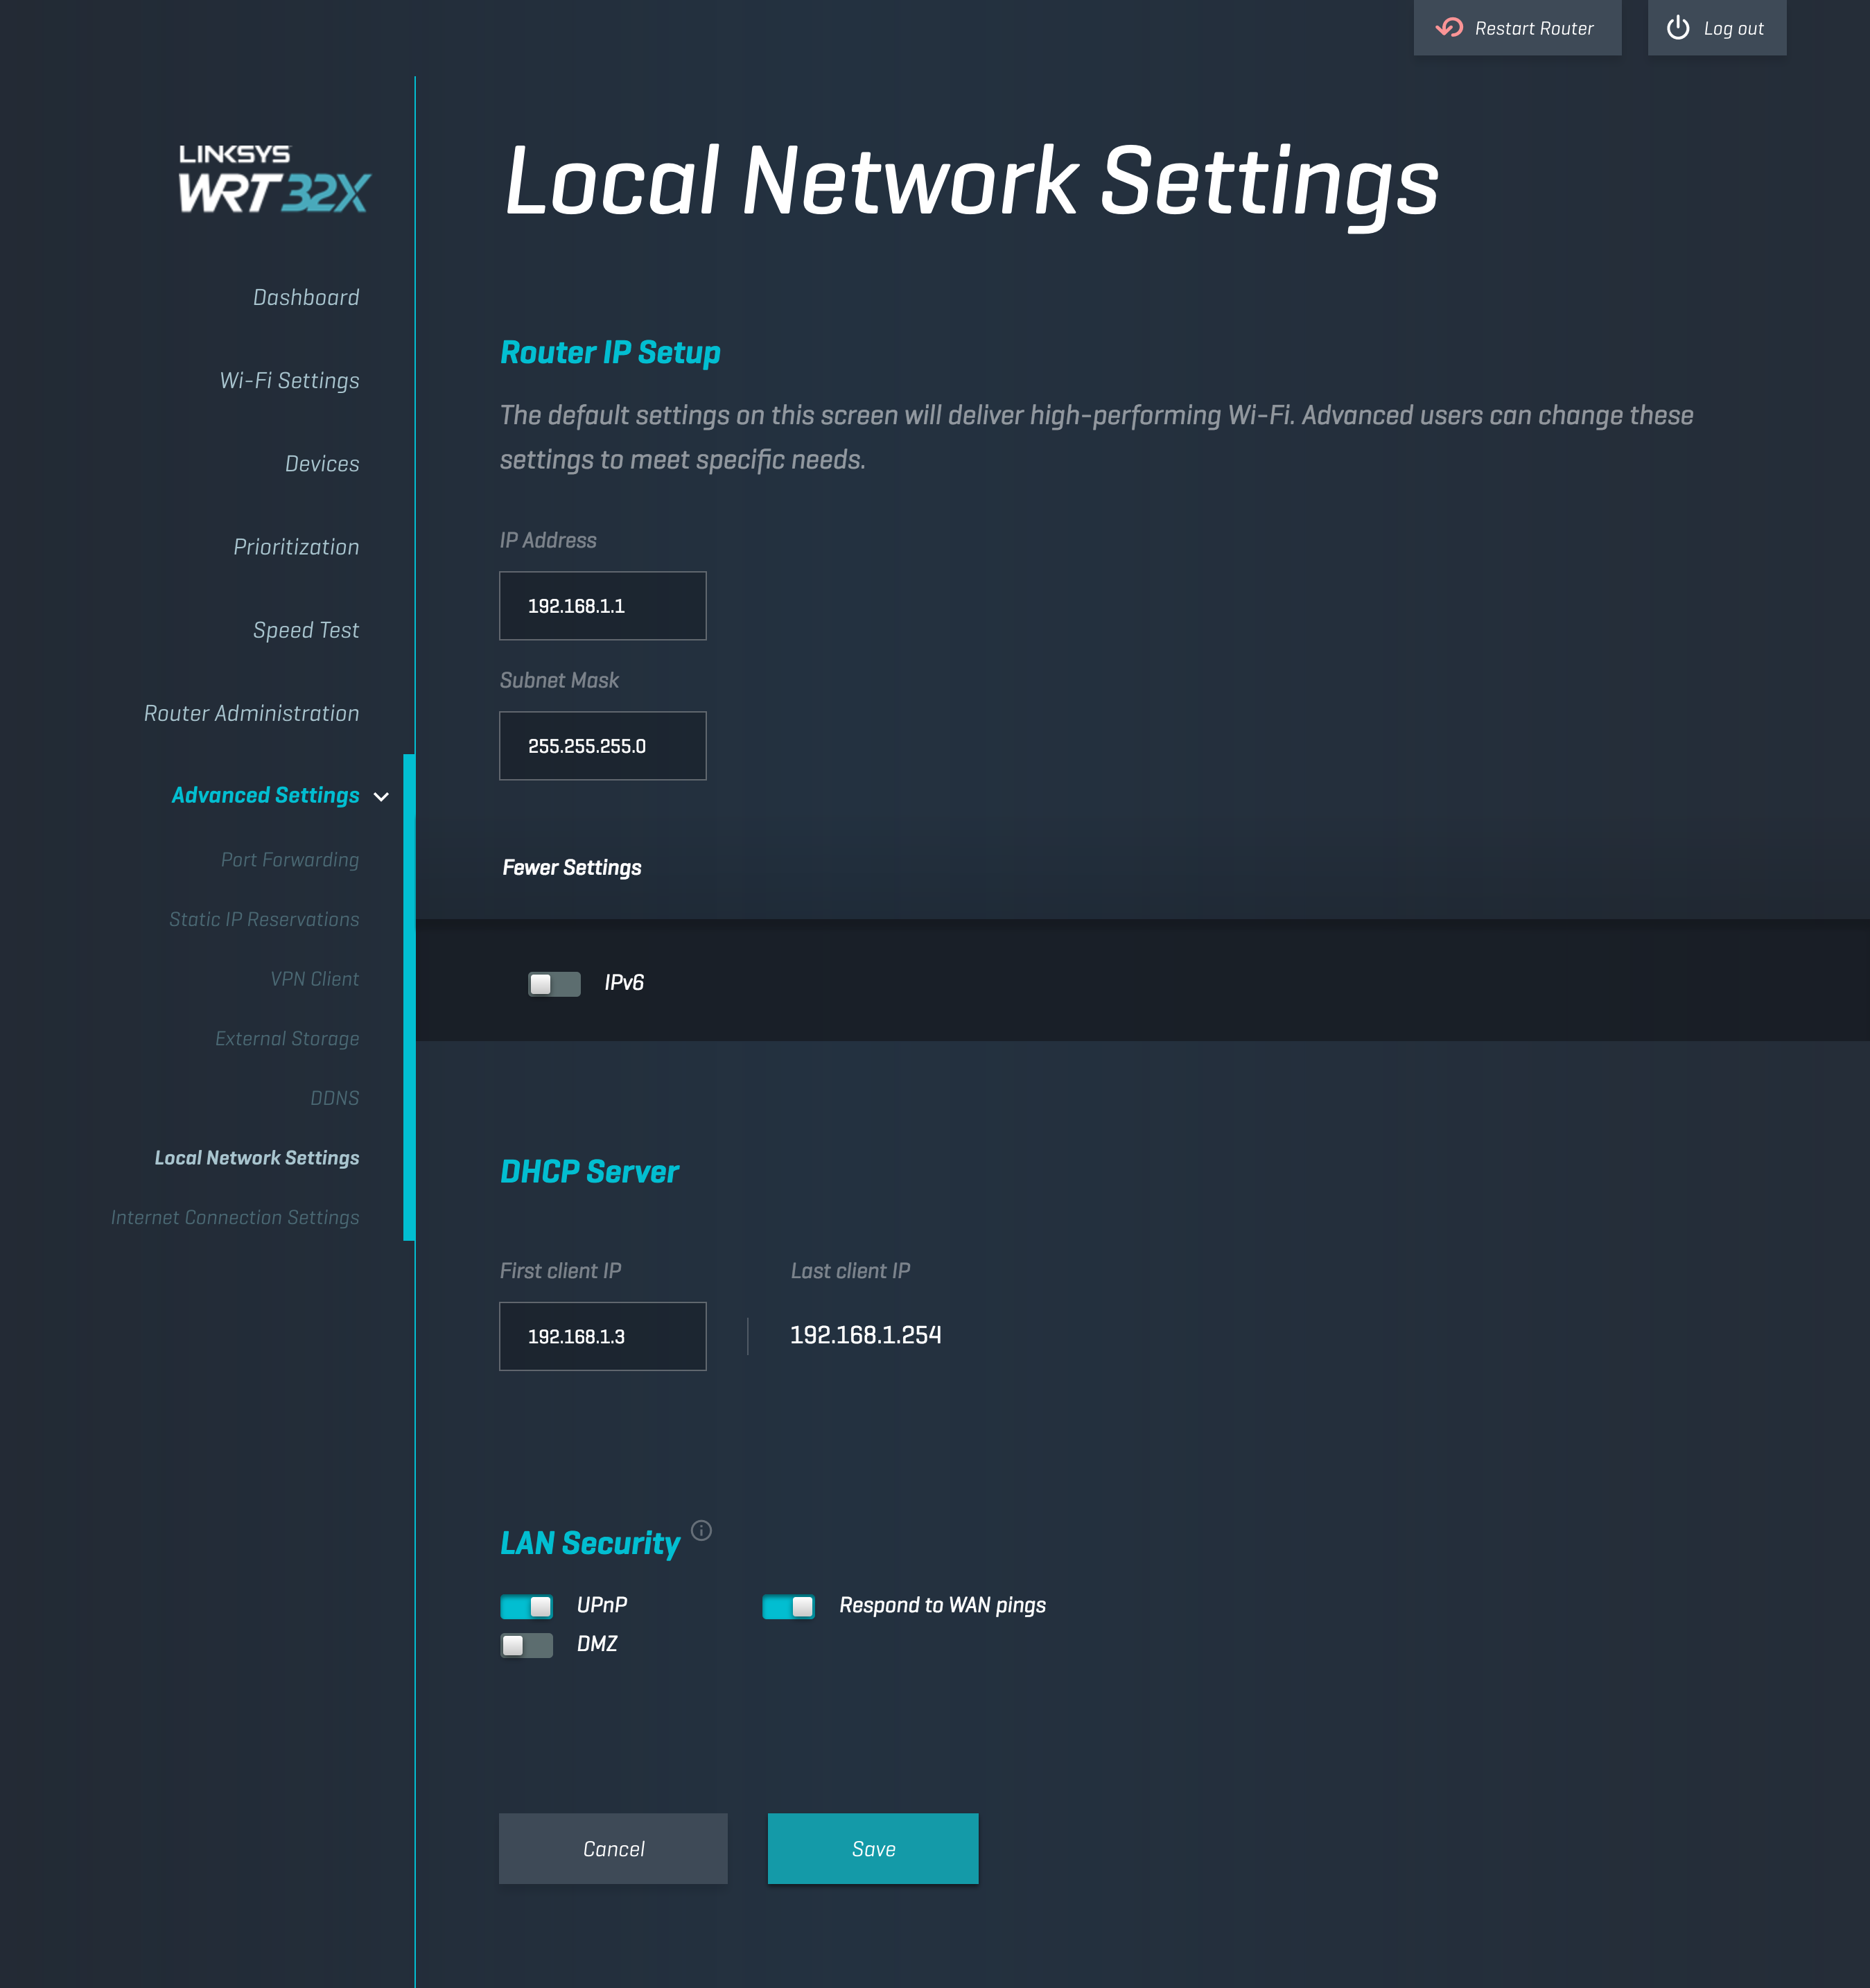Click the Cancel button
This screenshot has height=1988, width=1870.
(x=613, y=1849)
